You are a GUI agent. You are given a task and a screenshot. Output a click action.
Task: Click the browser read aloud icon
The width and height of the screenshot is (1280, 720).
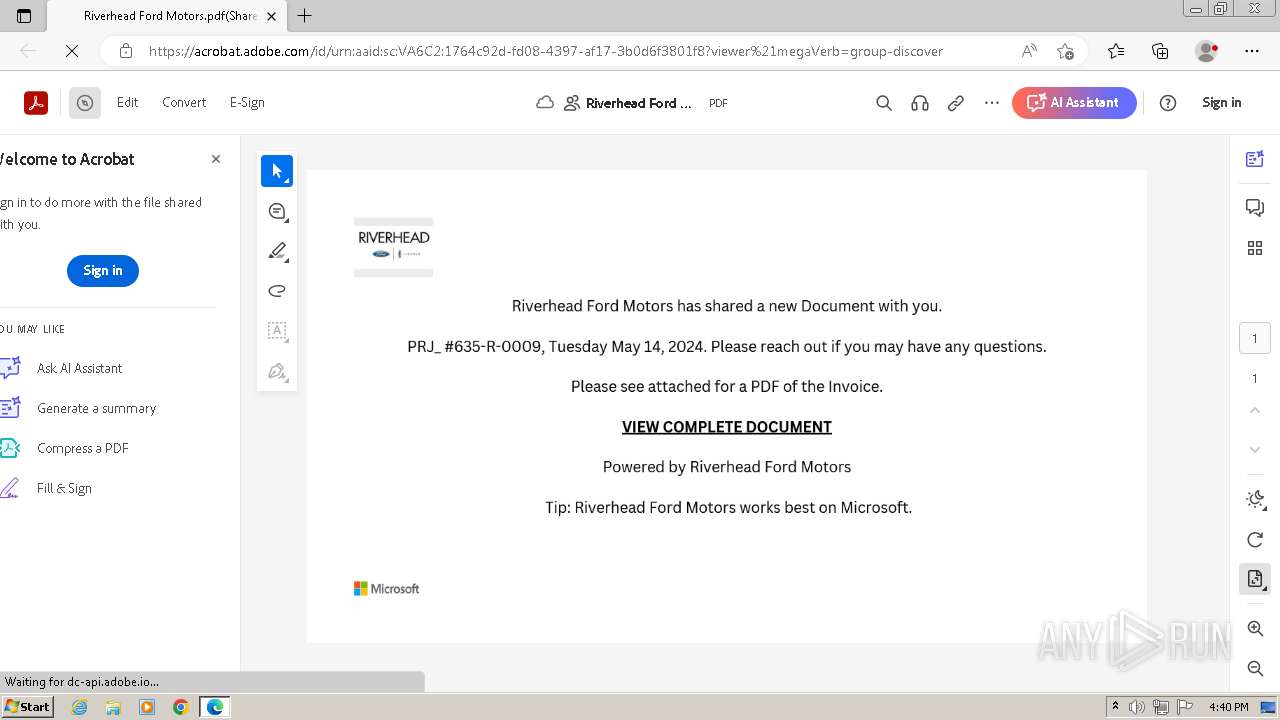1028,51
